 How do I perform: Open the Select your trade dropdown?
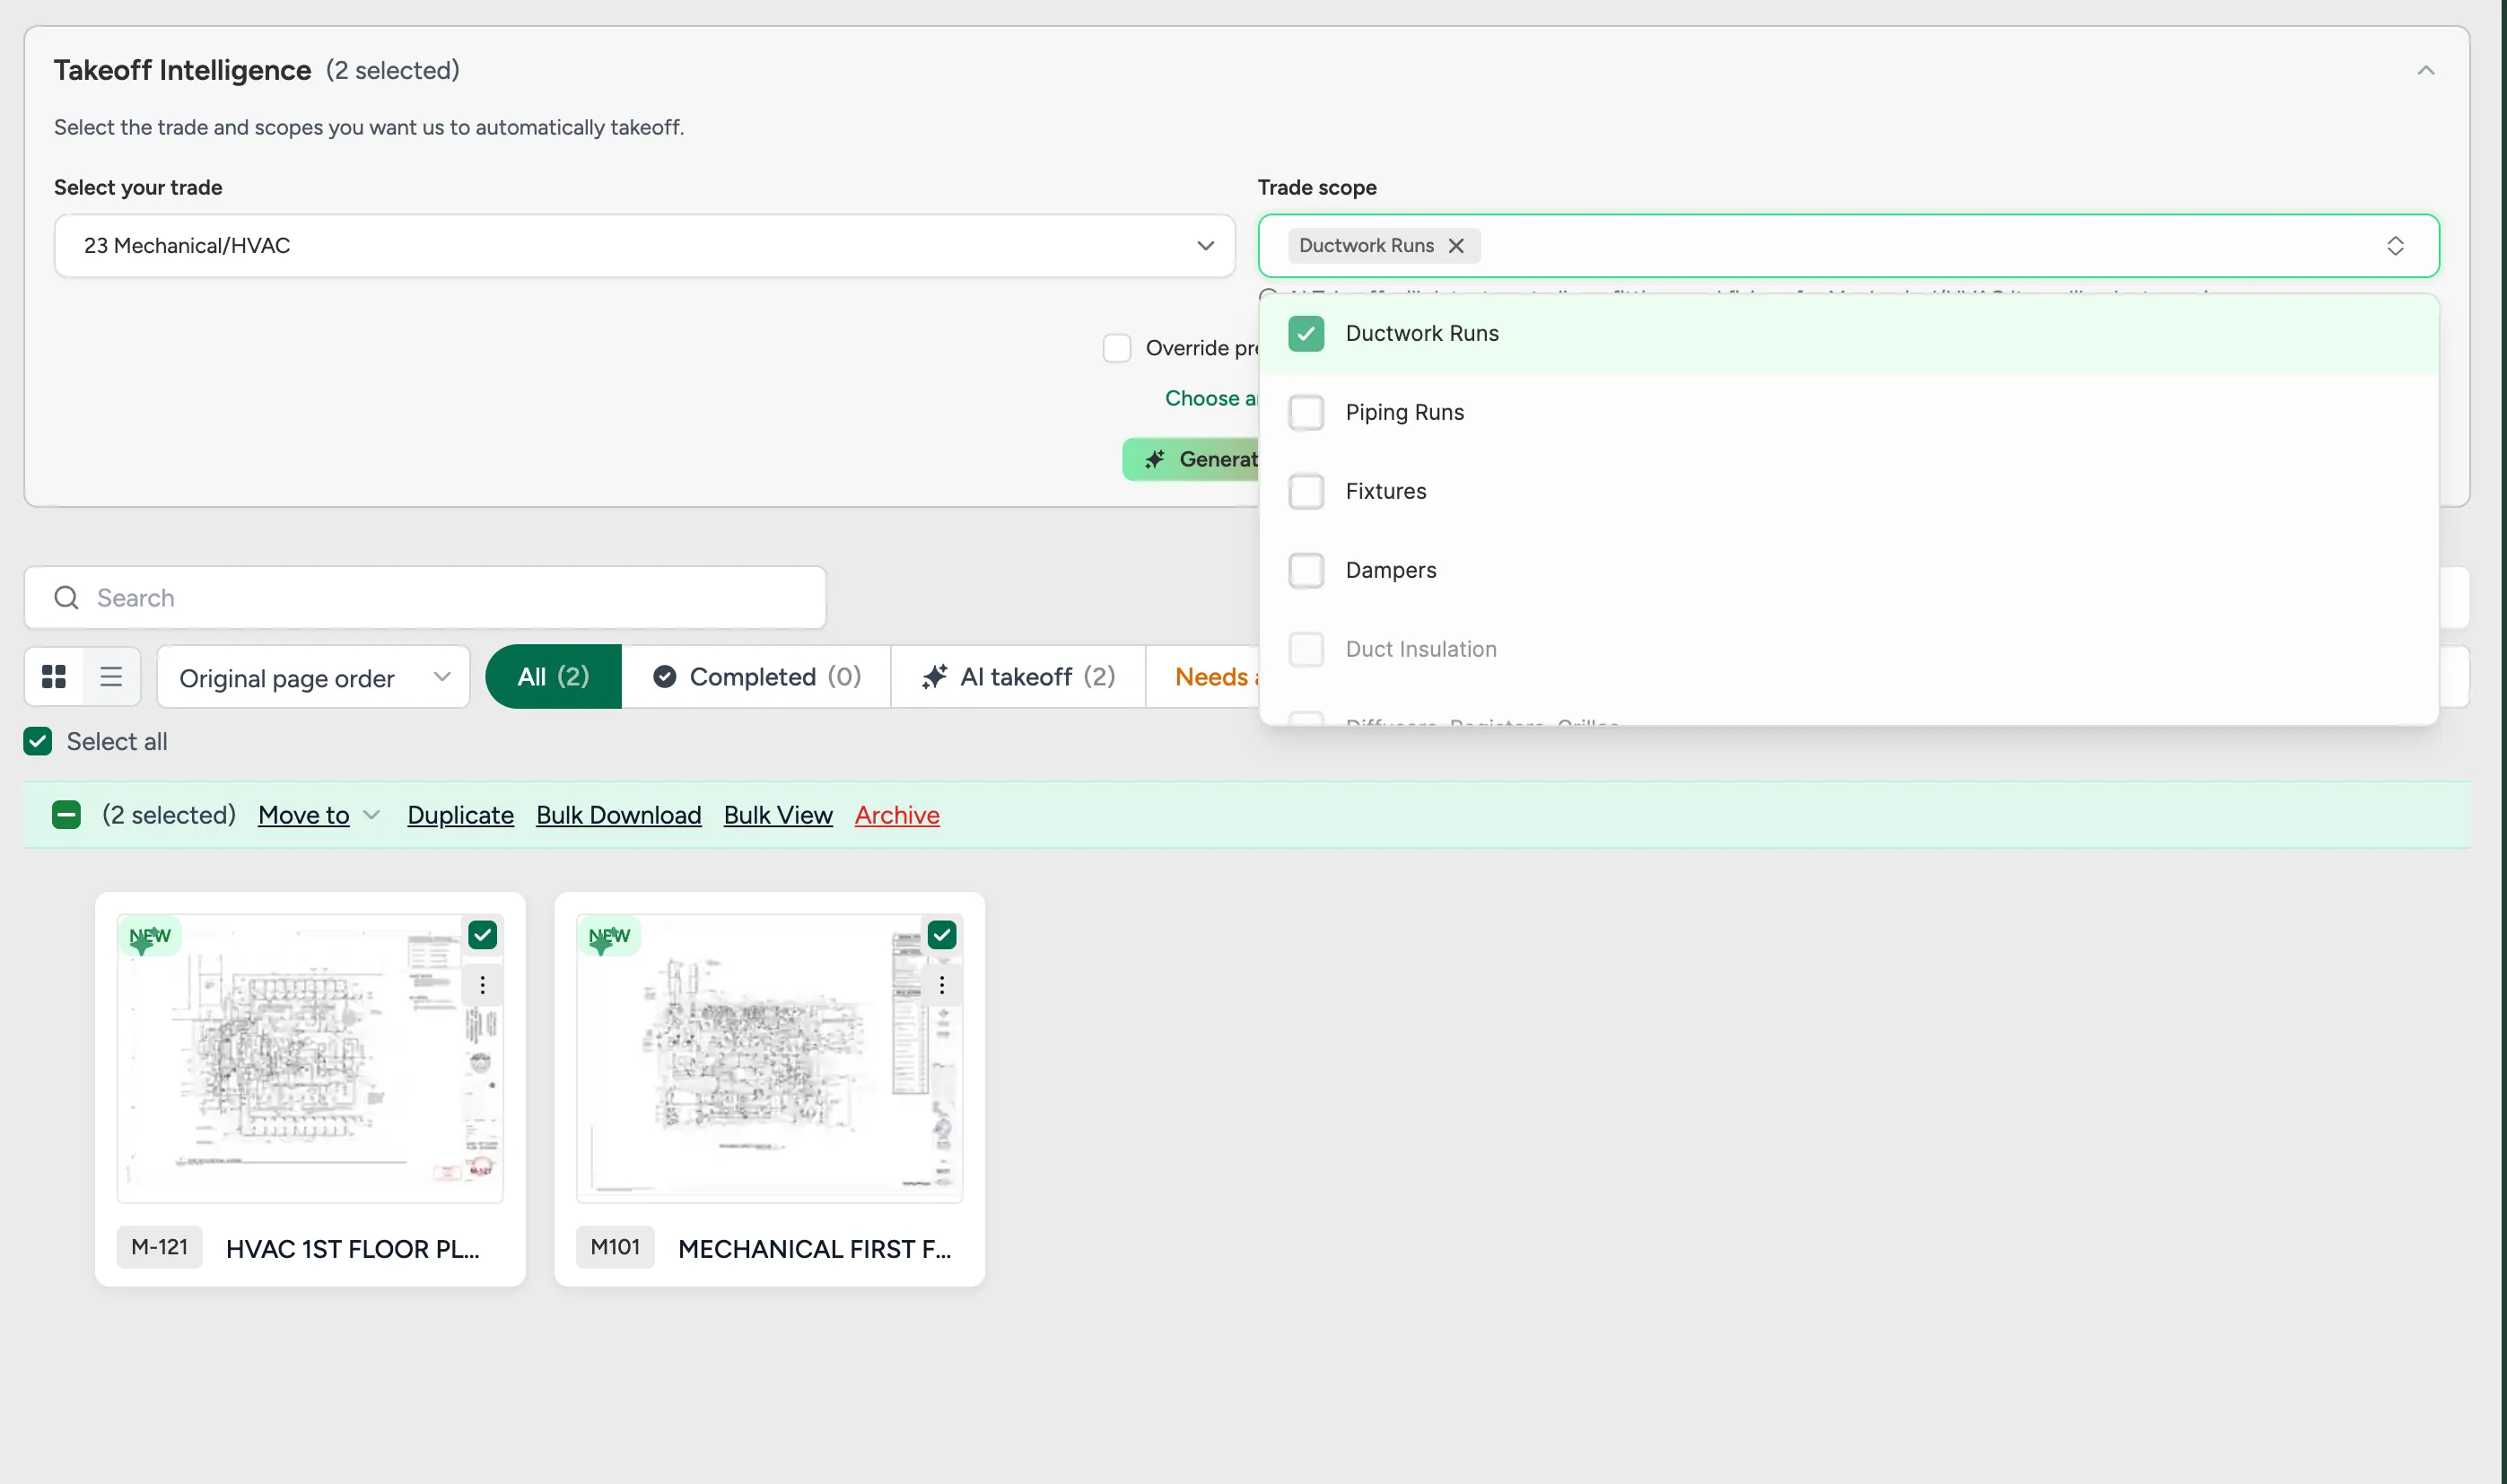(x=644, y=245)
